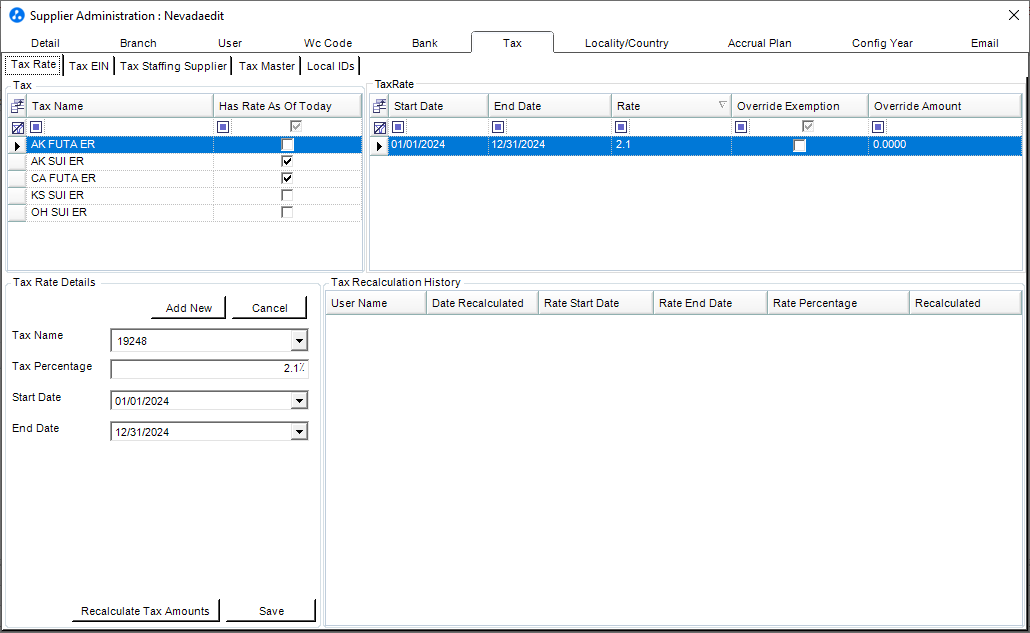
Task: Toggle Override Exemption filter row checkbox
Action: [x=808, y=126]
